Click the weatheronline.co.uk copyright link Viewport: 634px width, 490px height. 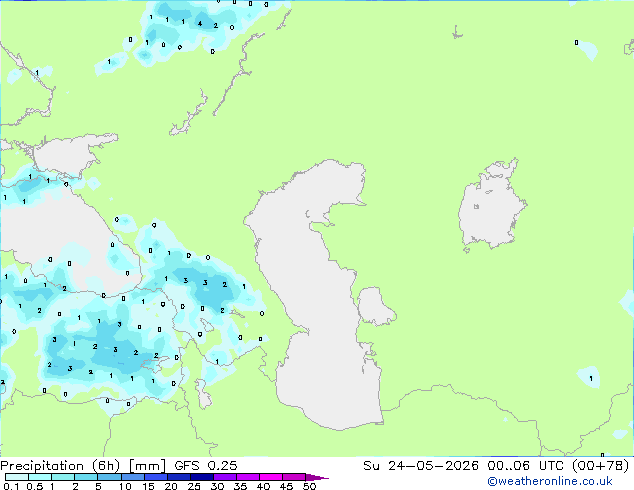tap(550, 481)
